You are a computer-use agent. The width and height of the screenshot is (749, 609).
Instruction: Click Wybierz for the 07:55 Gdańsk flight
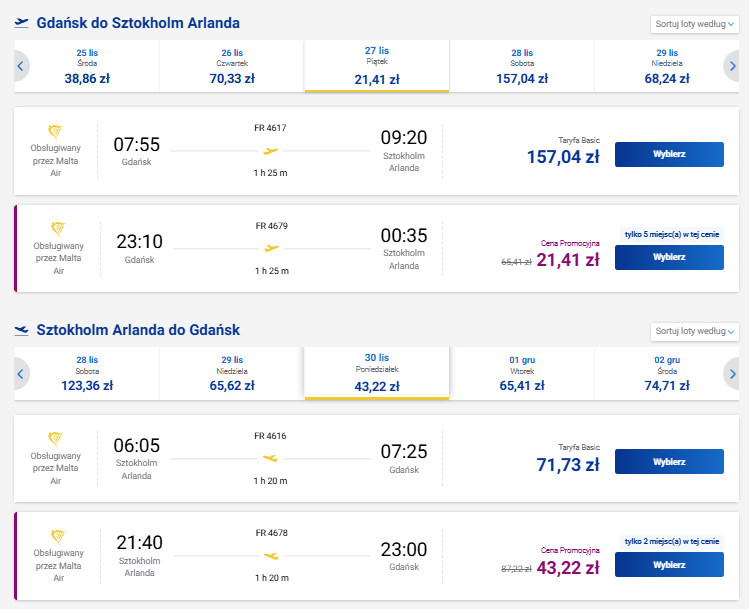point(669,154)
